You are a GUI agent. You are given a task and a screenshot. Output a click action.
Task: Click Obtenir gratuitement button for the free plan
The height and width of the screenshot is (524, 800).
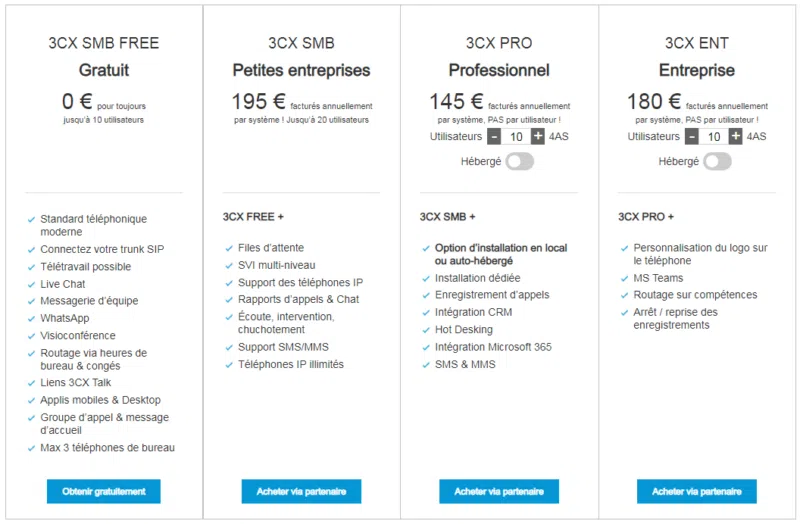pos(104,491)
